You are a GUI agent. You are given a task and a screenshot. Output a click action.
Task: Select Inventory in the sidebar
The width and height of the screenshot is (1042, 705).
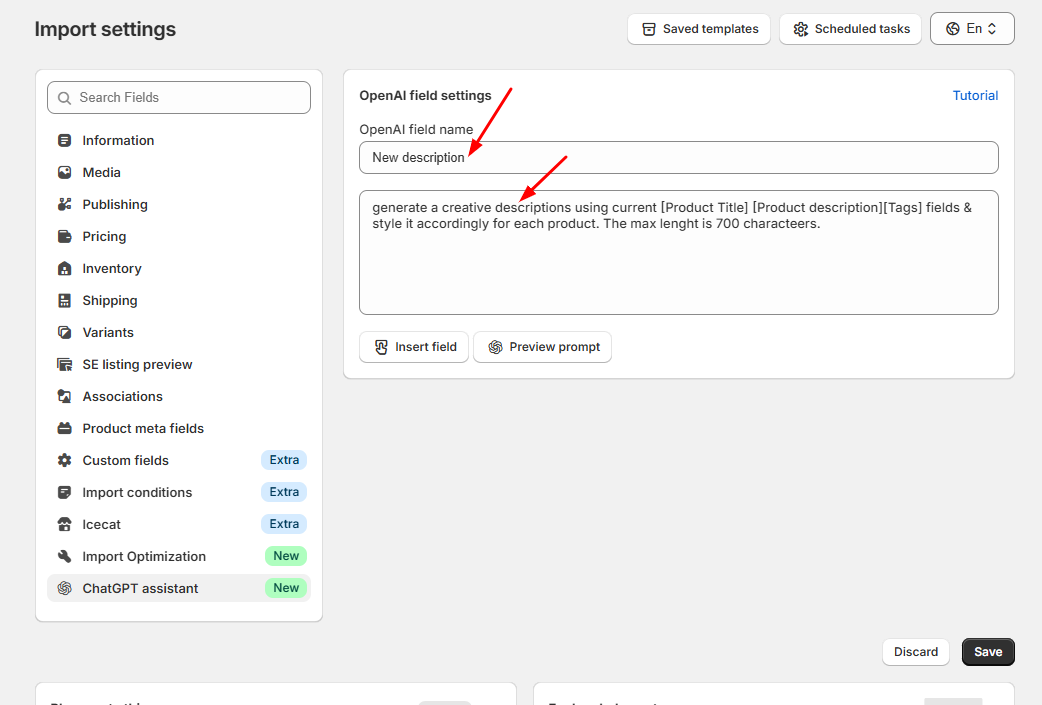tap(179, 268)
